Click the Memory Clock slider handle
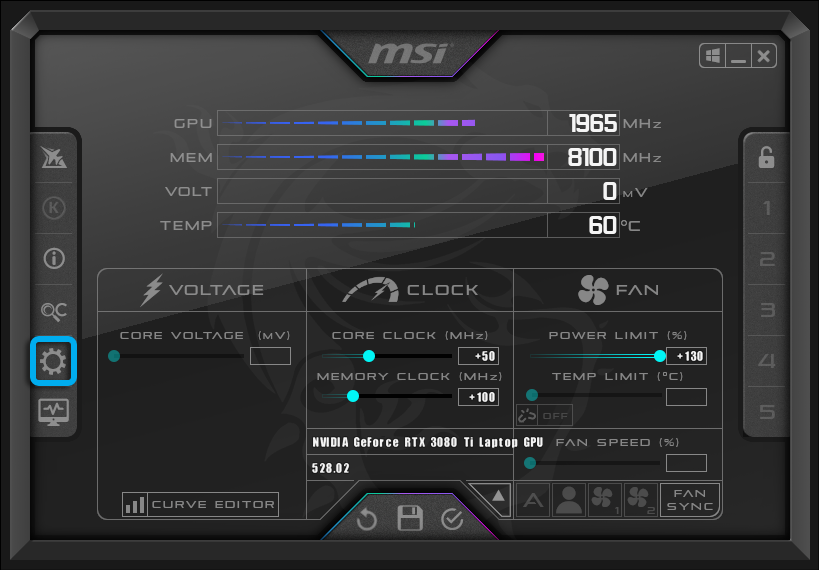Image resolution: width=819 pixels, height=570 pixels. click(x=353, y=396)
